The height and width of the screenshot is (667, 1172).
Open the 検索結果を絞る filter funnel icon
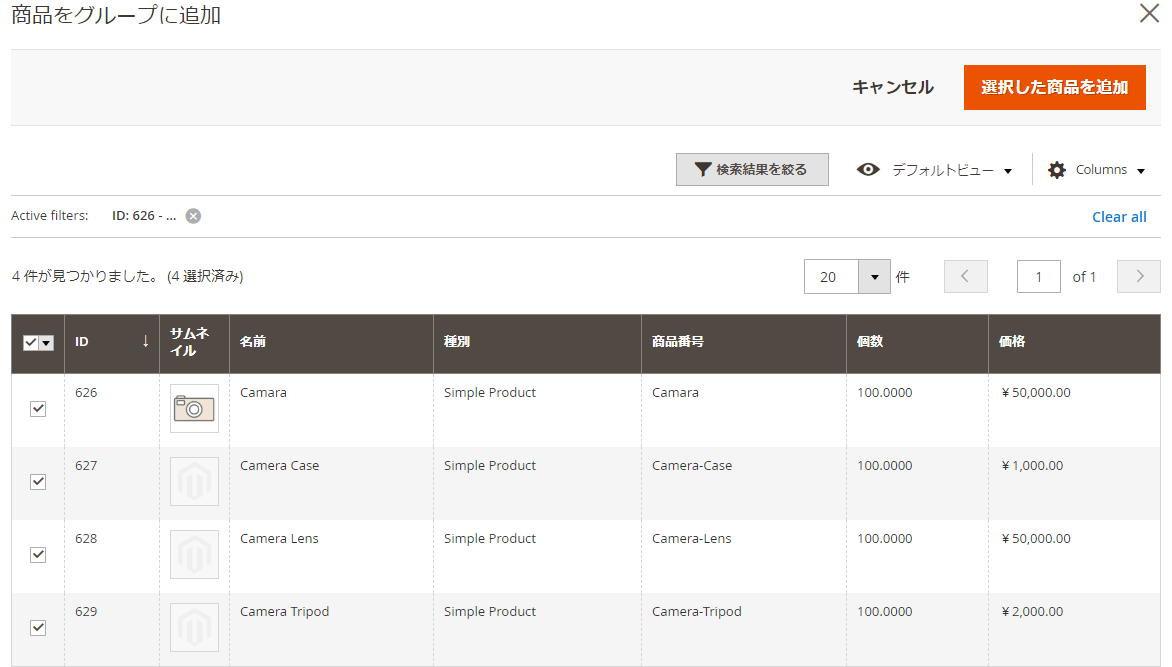pos(703,169)
